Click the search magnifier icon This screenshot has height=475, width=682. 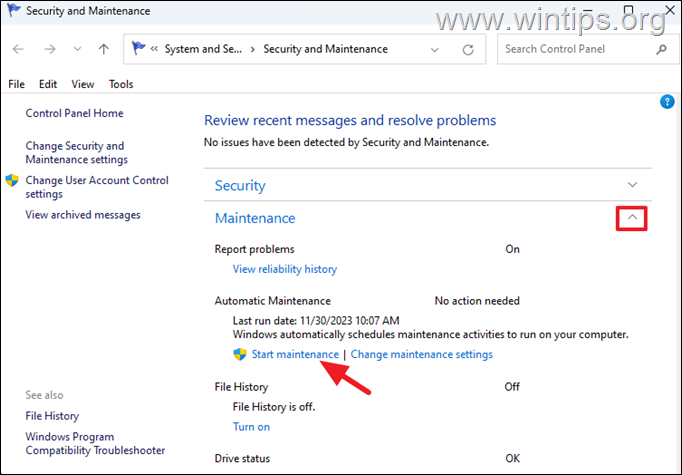click(x=661, y=49)
